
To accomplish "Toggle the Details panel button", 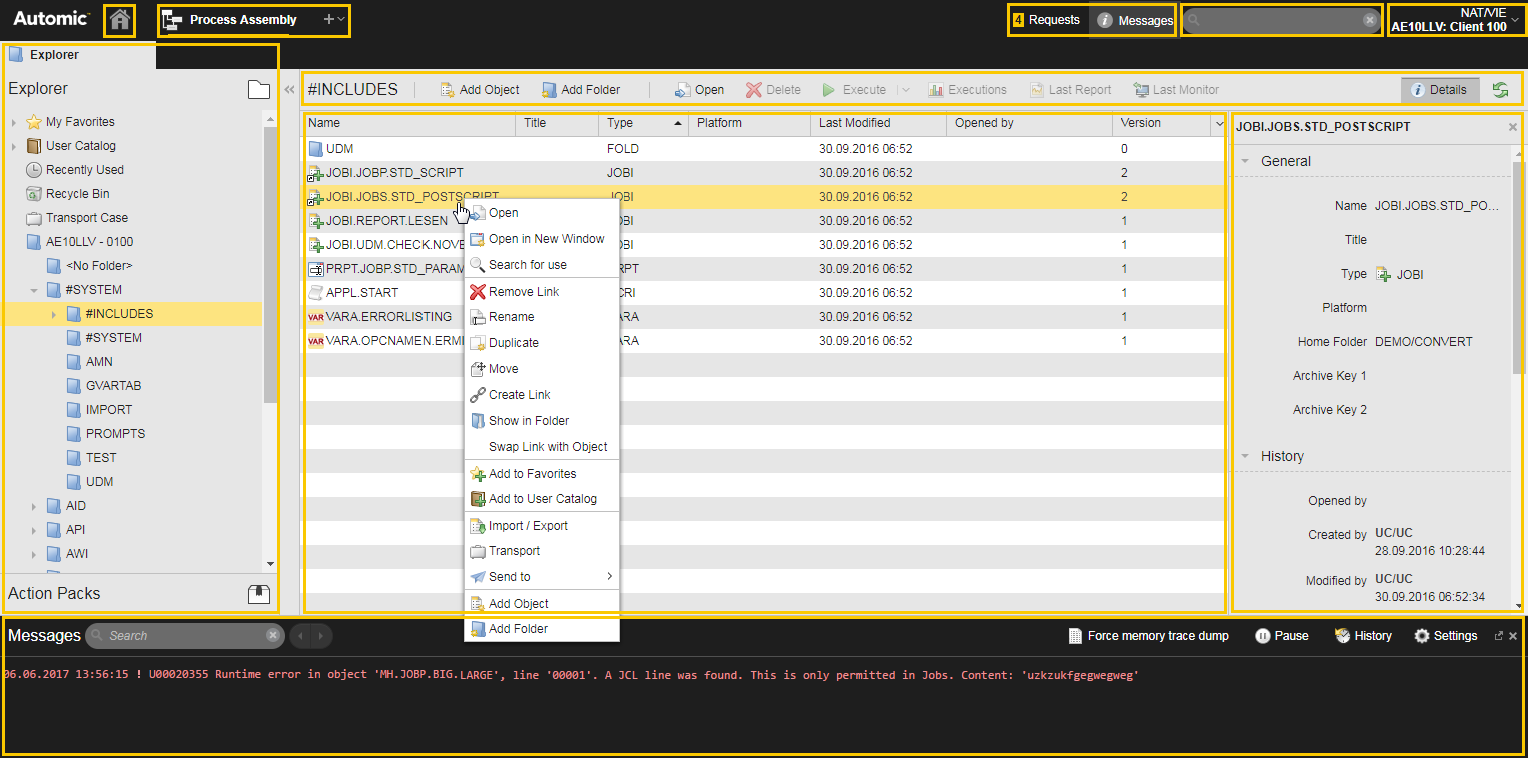I will (x=1439, y=90).
